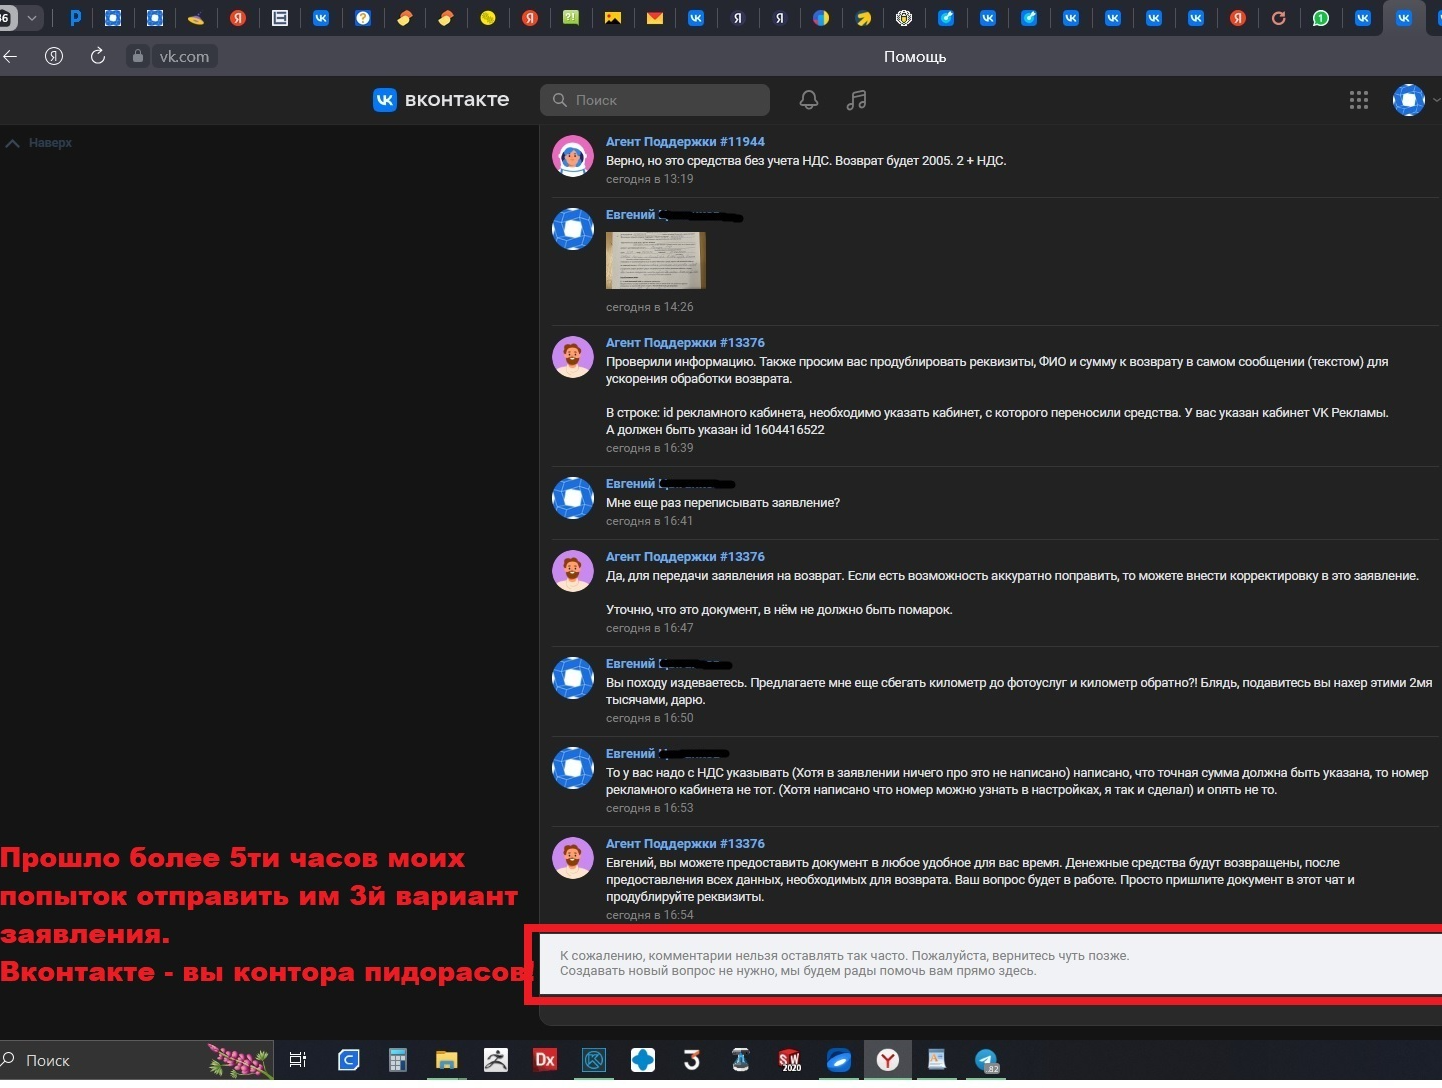Go back with the browser back arrow

click(11, 56)
